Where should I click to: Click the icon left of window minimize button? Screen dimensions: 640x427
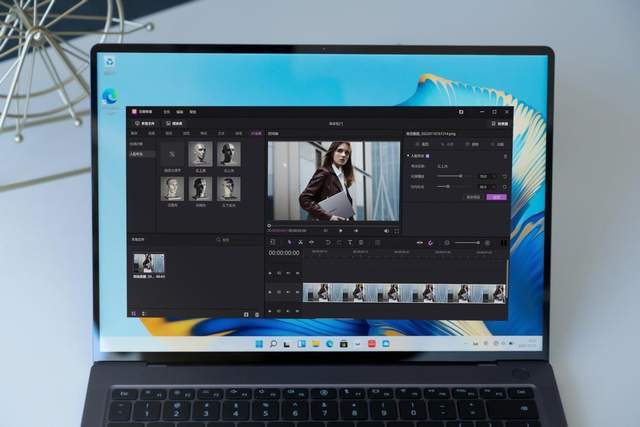461,112
